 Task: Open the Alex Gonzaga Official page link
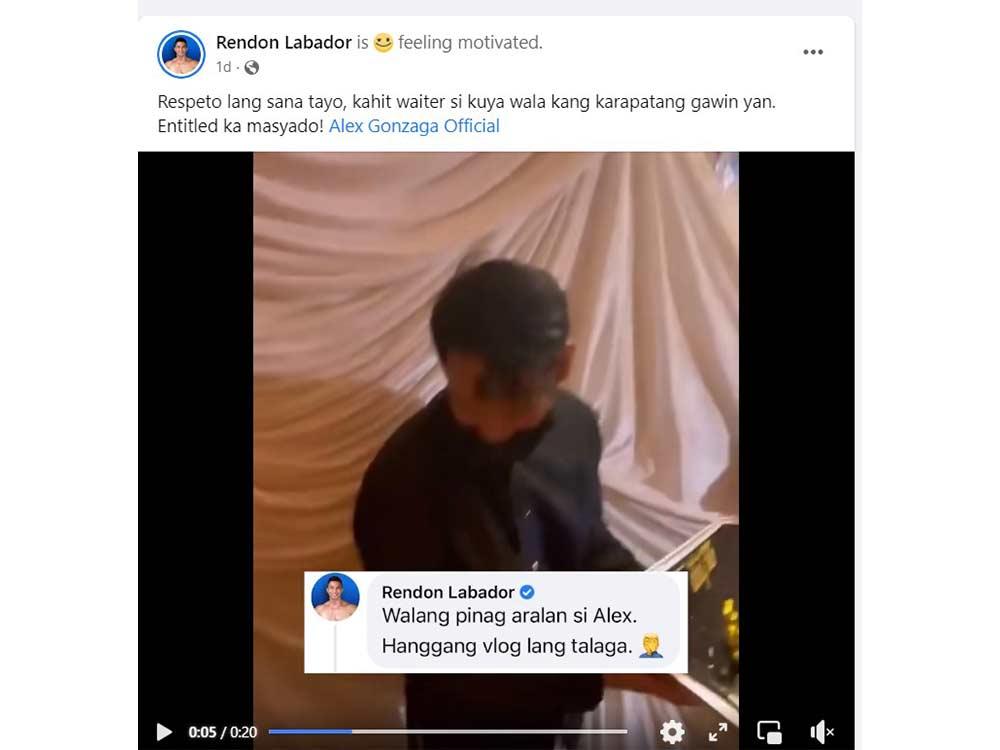tap(414, 125)
